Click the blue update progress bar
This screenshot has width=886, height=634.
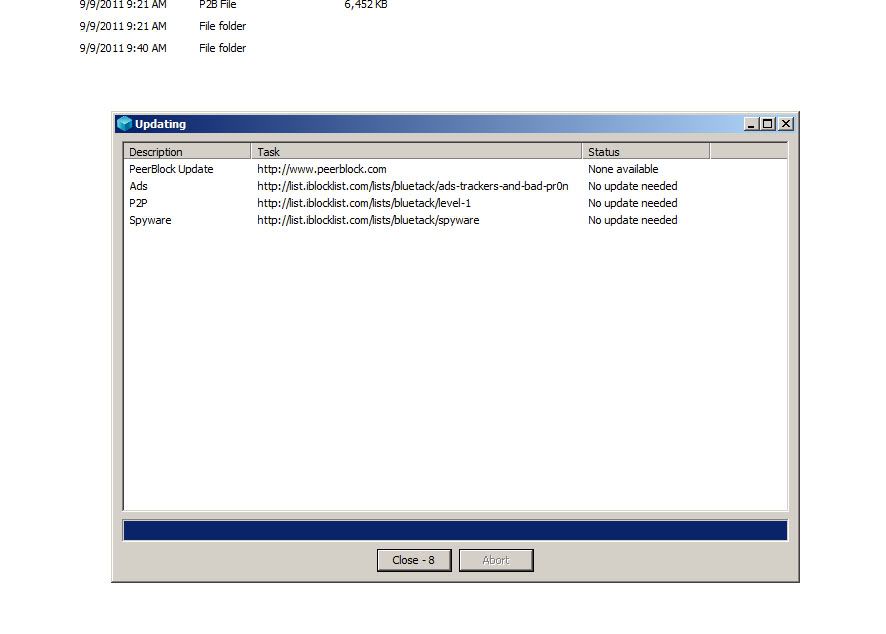pyautogui.click(x=455, y=530)
